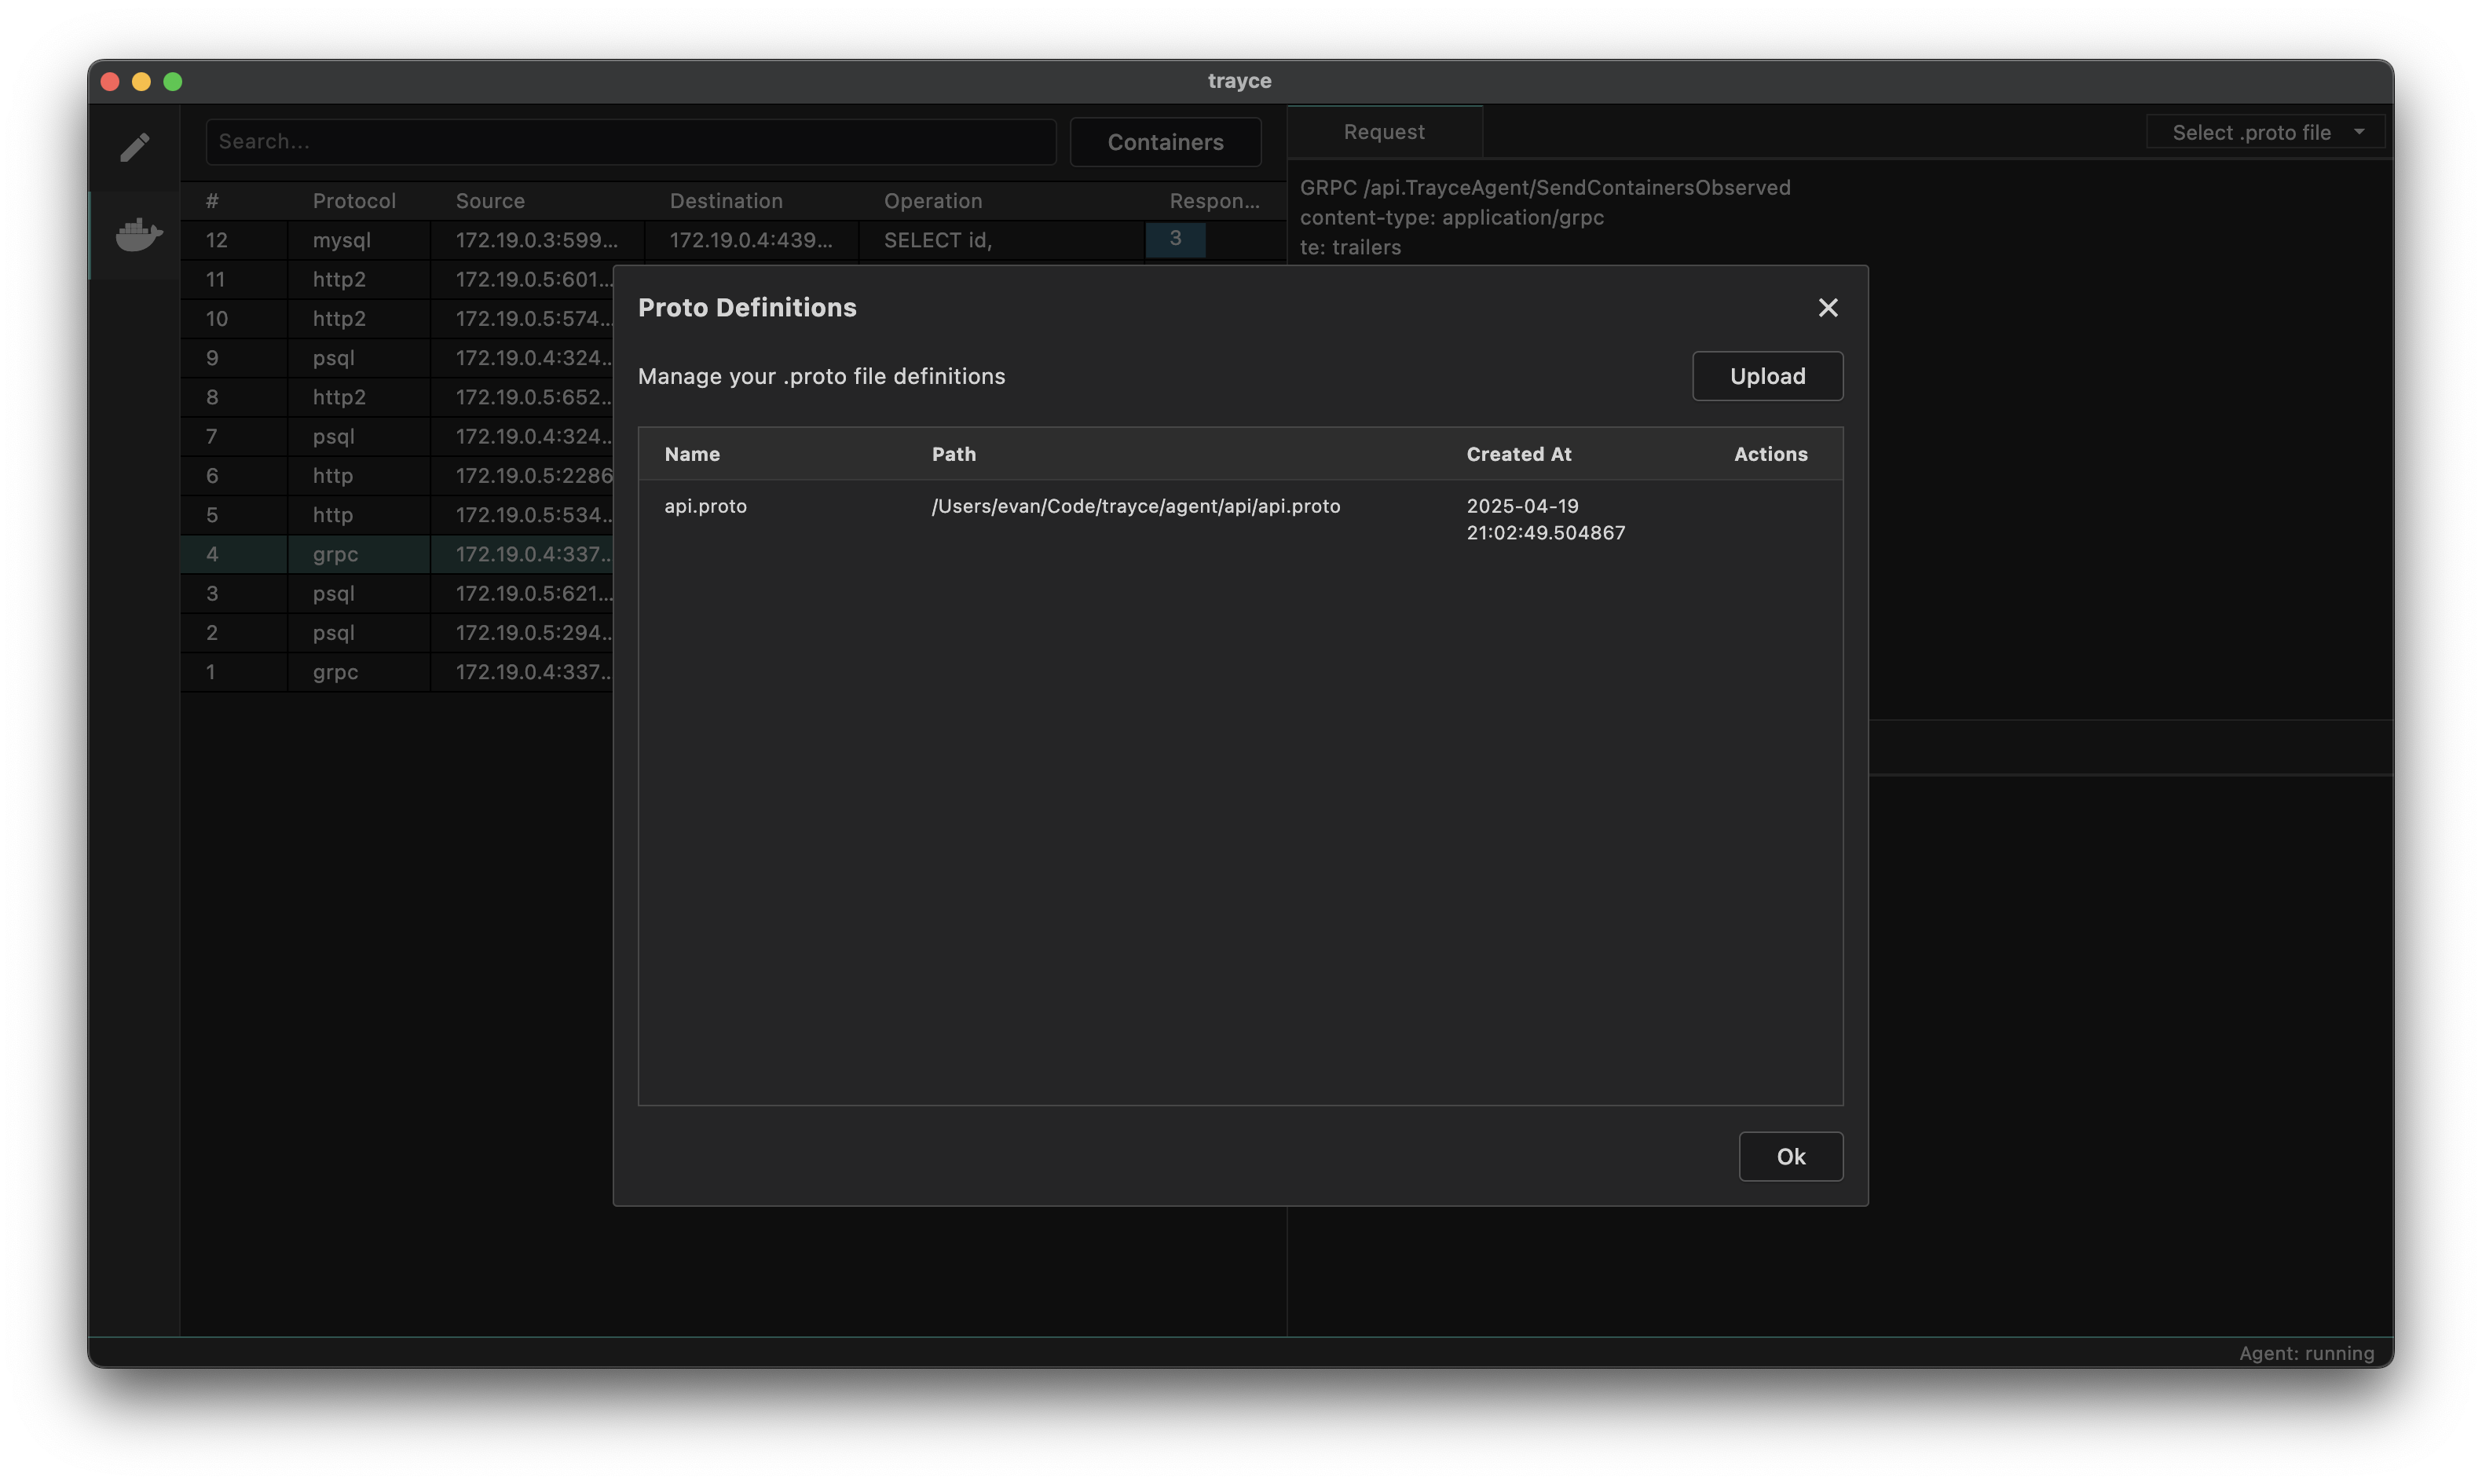The height and width of the screenshot is (1484, 2482).
Task: Select row 7 psql flow
Action: click(396, 436)
